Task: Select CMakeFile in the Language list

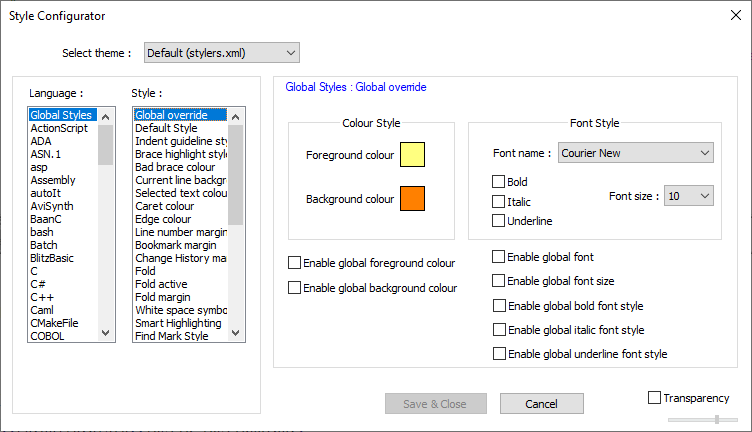Action: pyautogui.click(x=63, y=323)
